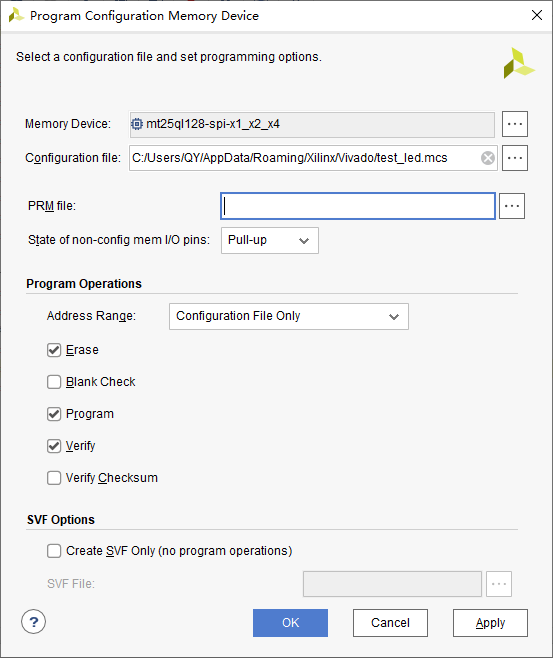
Task: Expand the Pull-up pins state dropdown
Action: 270,240
